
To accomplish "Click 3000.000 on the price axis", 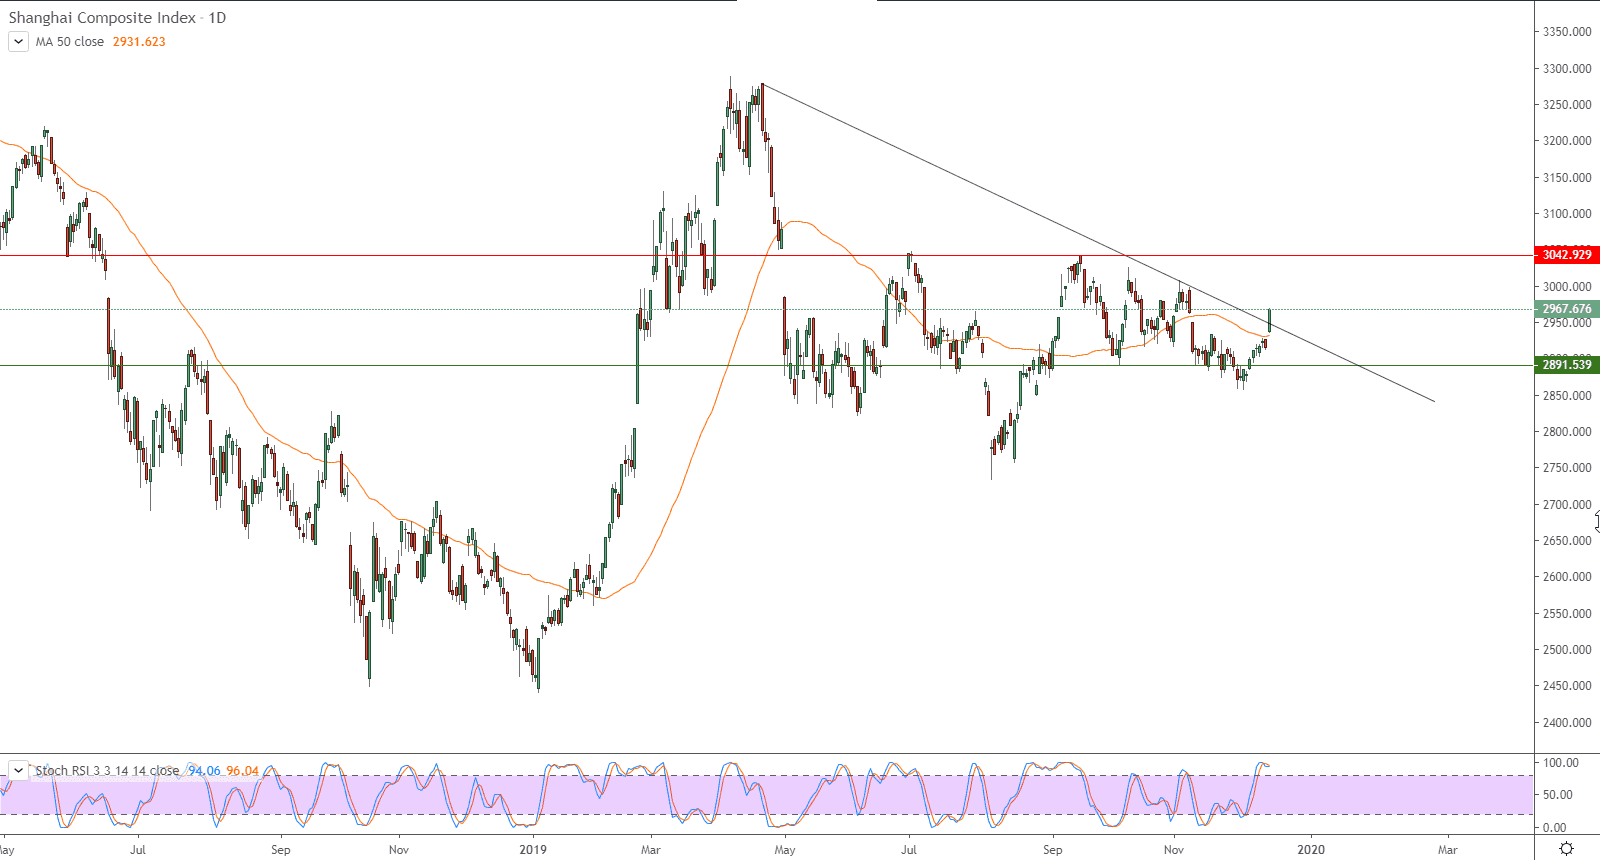I will point(1567,287).
